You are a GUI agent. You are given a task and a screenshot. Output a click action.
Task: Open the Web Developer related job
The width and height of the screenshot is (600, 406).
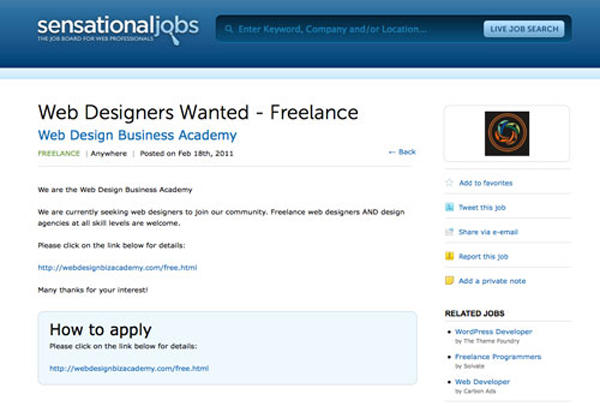coord(482,381)
